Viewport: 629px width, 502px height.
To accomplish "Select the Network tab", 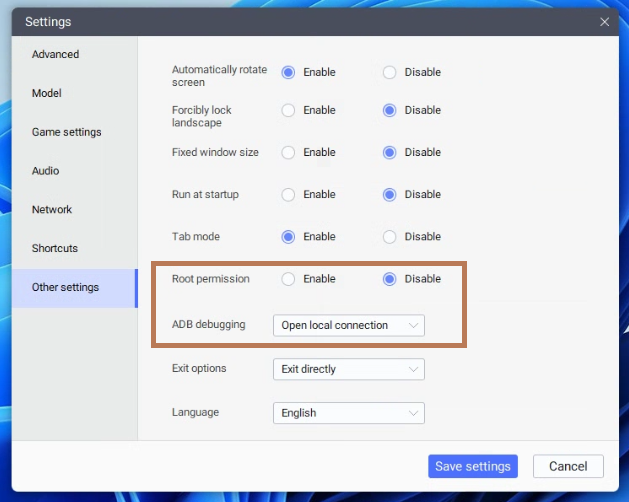I will click(52, 210).
